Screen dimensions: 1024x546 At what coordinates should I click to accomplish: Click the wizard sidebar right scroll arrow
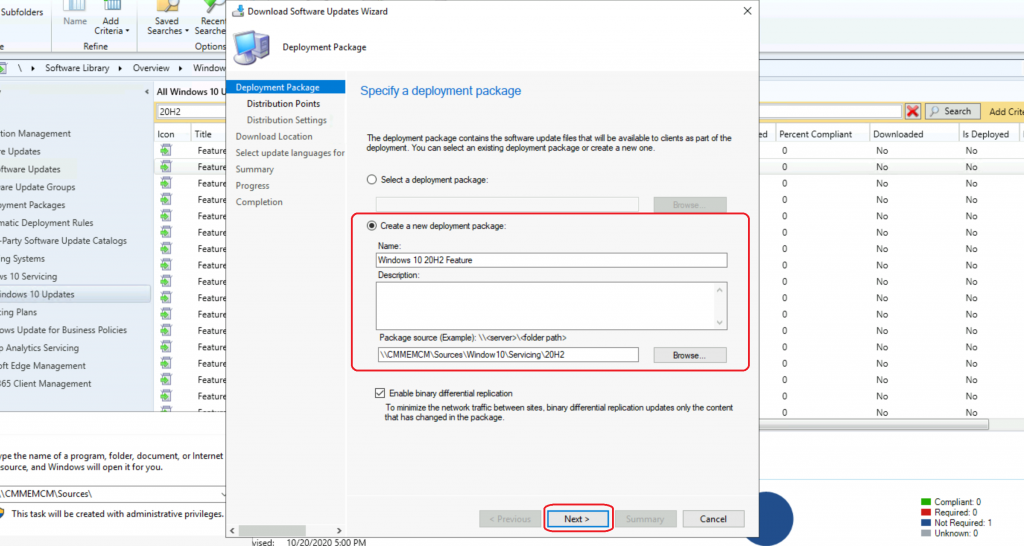pyautogui.click(x=338, y=530)
